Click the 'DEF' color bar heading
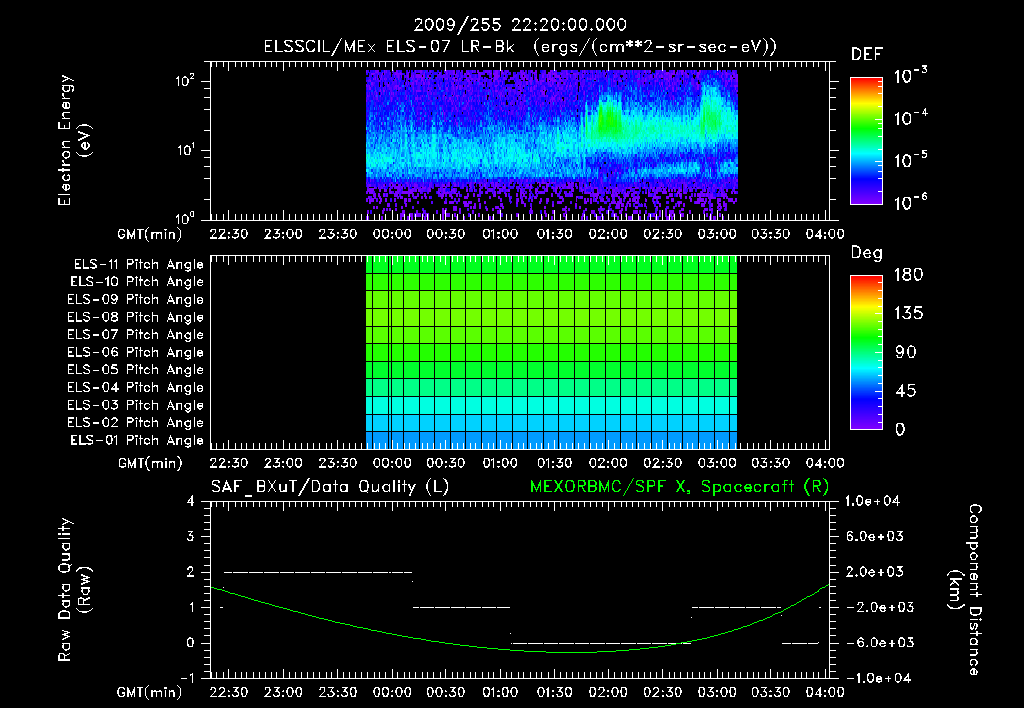This screenshot has width=1024, height=708. [866, 54]
